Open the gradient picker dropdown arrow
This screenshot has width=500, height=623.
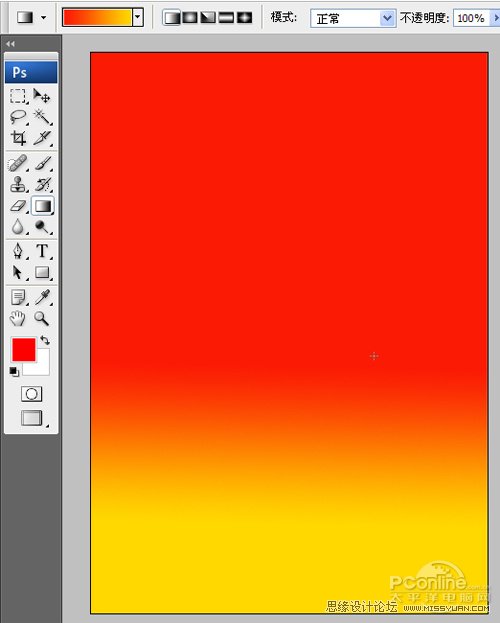coord(138,17)
